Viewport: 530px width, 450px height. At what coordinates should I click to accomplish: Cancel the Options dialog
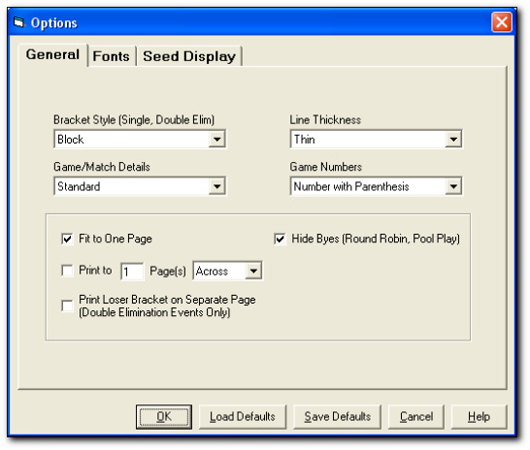(x=416, y=417)
